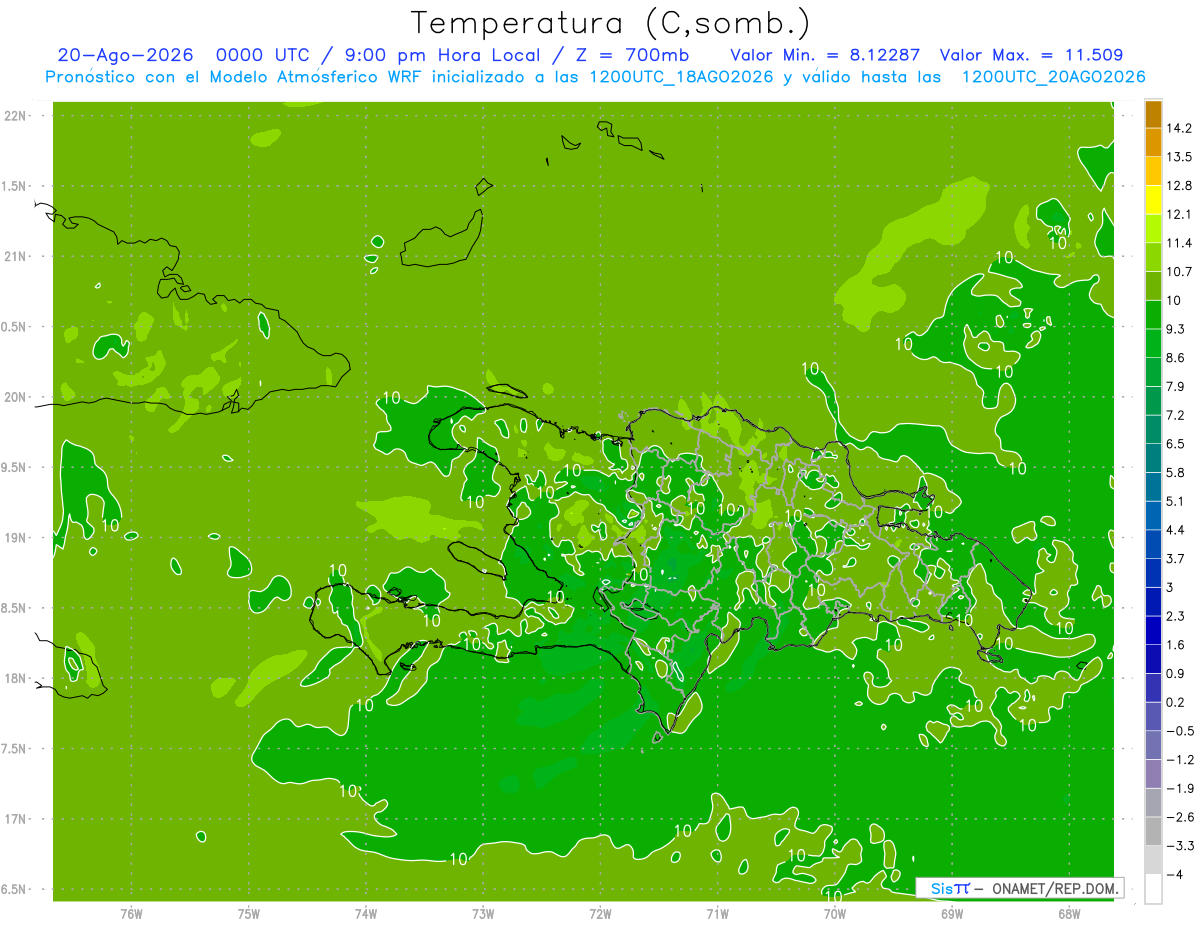
Task: Click the "ONAMET/REP.DOM." credit label
Action: pyautogui.click(x=1055, y=888)
